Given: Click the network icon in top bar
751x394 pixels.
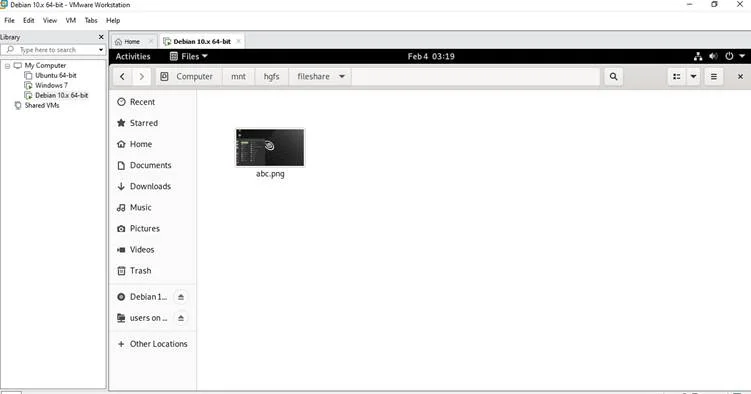Looking at the screenshot, I should [x=698, y=56].
